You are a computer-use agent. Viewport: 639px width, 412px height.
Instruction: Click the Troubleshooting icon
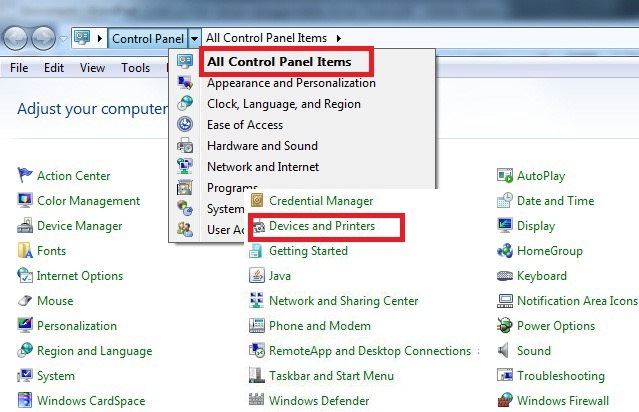click(x=505, y=375)
